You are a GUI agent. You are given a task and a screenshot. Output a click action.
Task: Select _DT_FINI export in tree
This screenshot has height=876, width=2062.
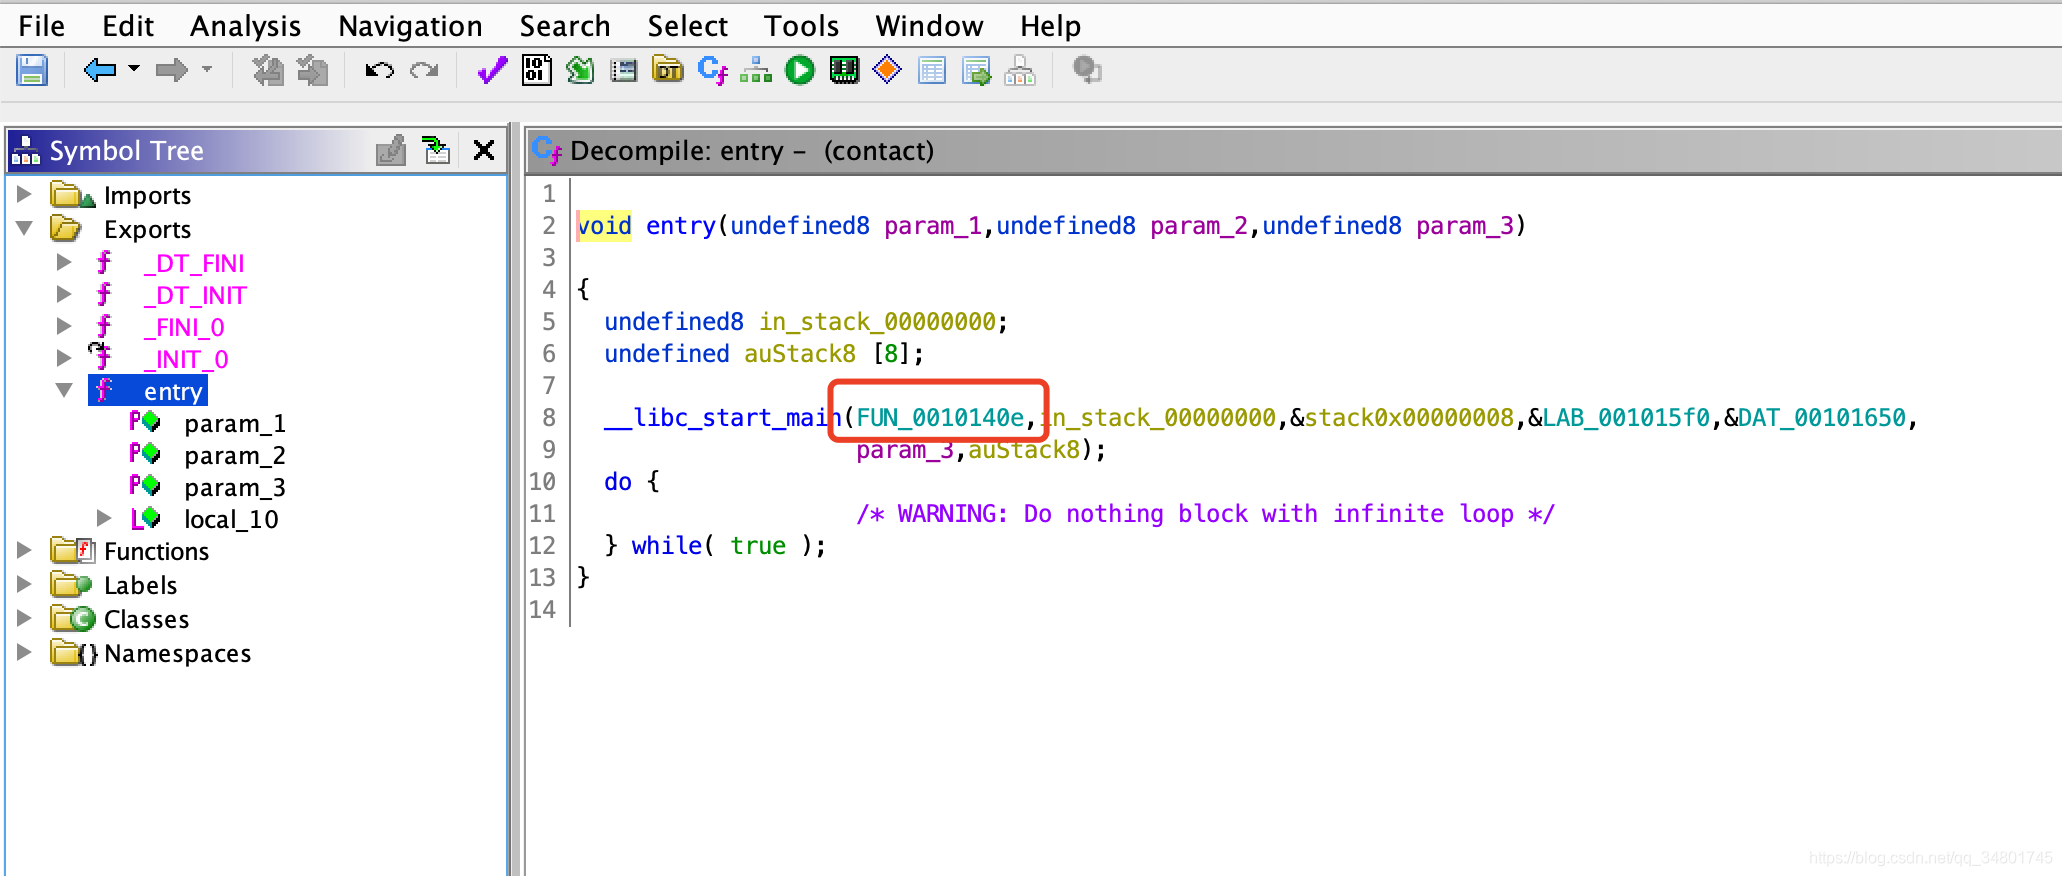[x=194, y=263]
